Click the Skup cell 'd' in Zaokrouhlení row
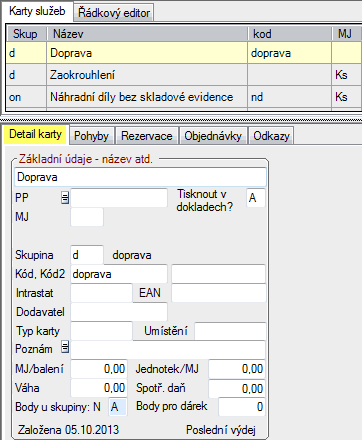Screen dimensions: 362x440 tap(26, 75)
